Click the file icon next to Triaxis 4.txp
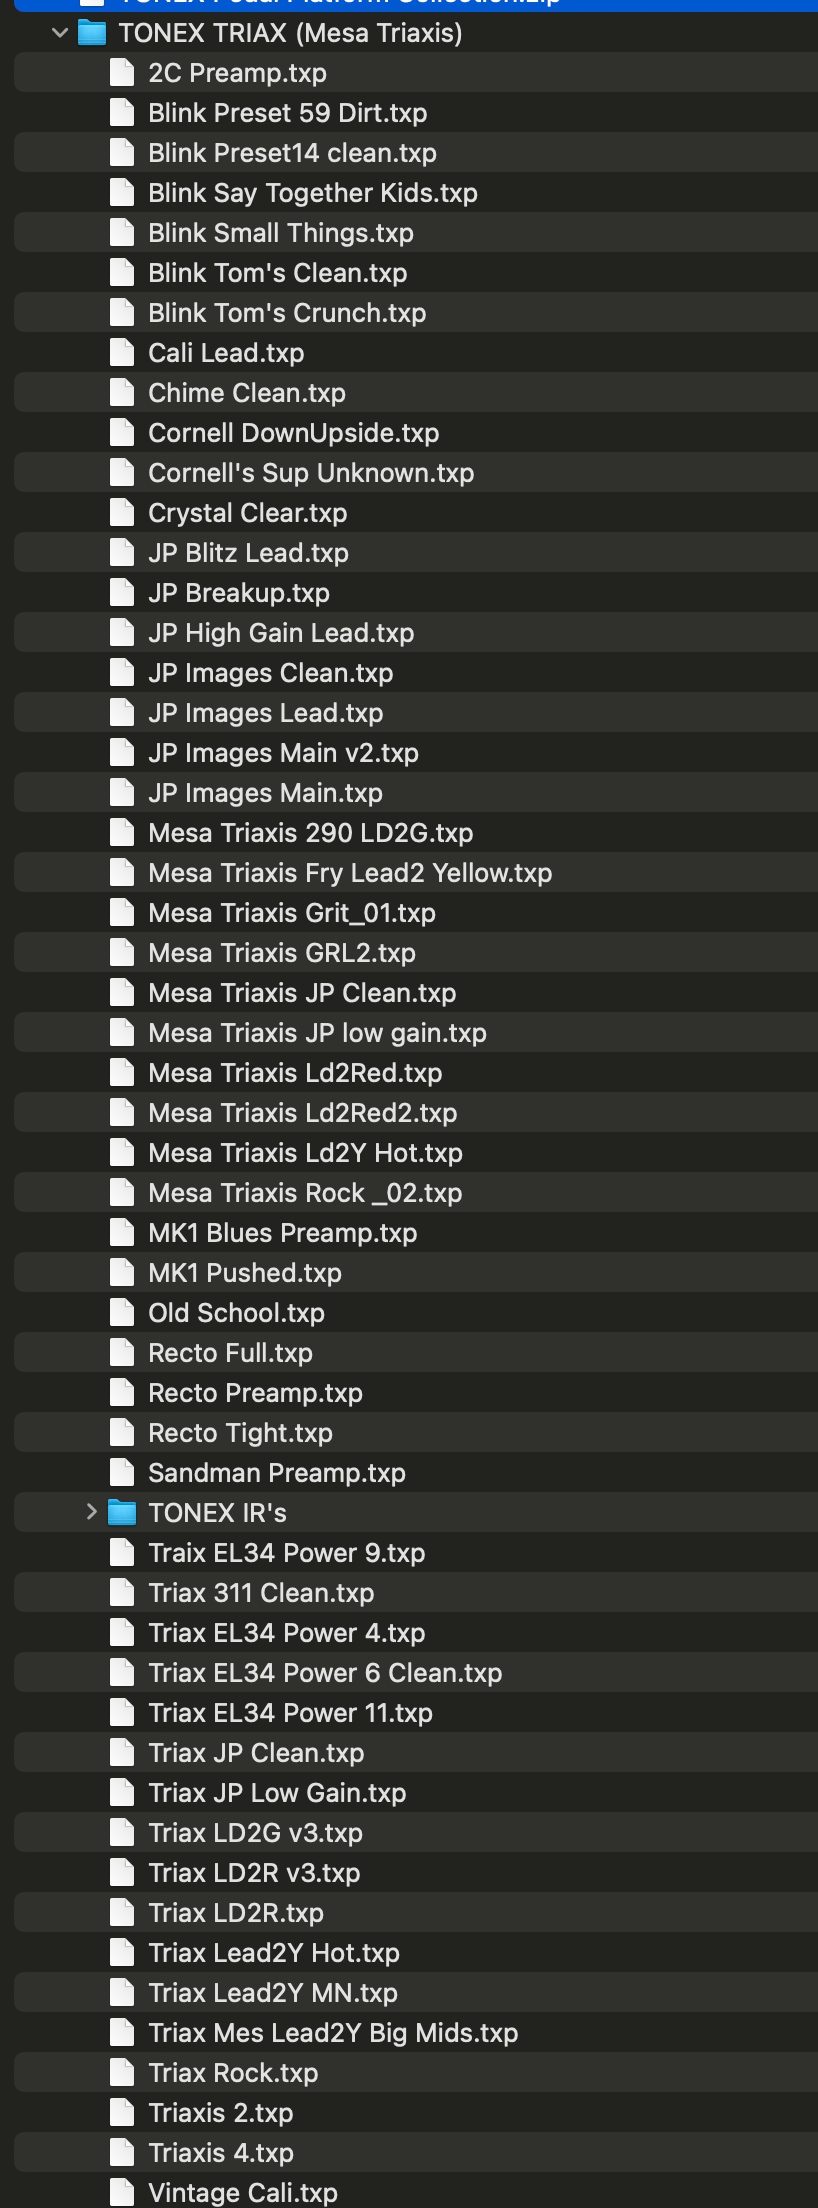The width and height of the screenshot is (818, 2208). [x=122, y=2153]
